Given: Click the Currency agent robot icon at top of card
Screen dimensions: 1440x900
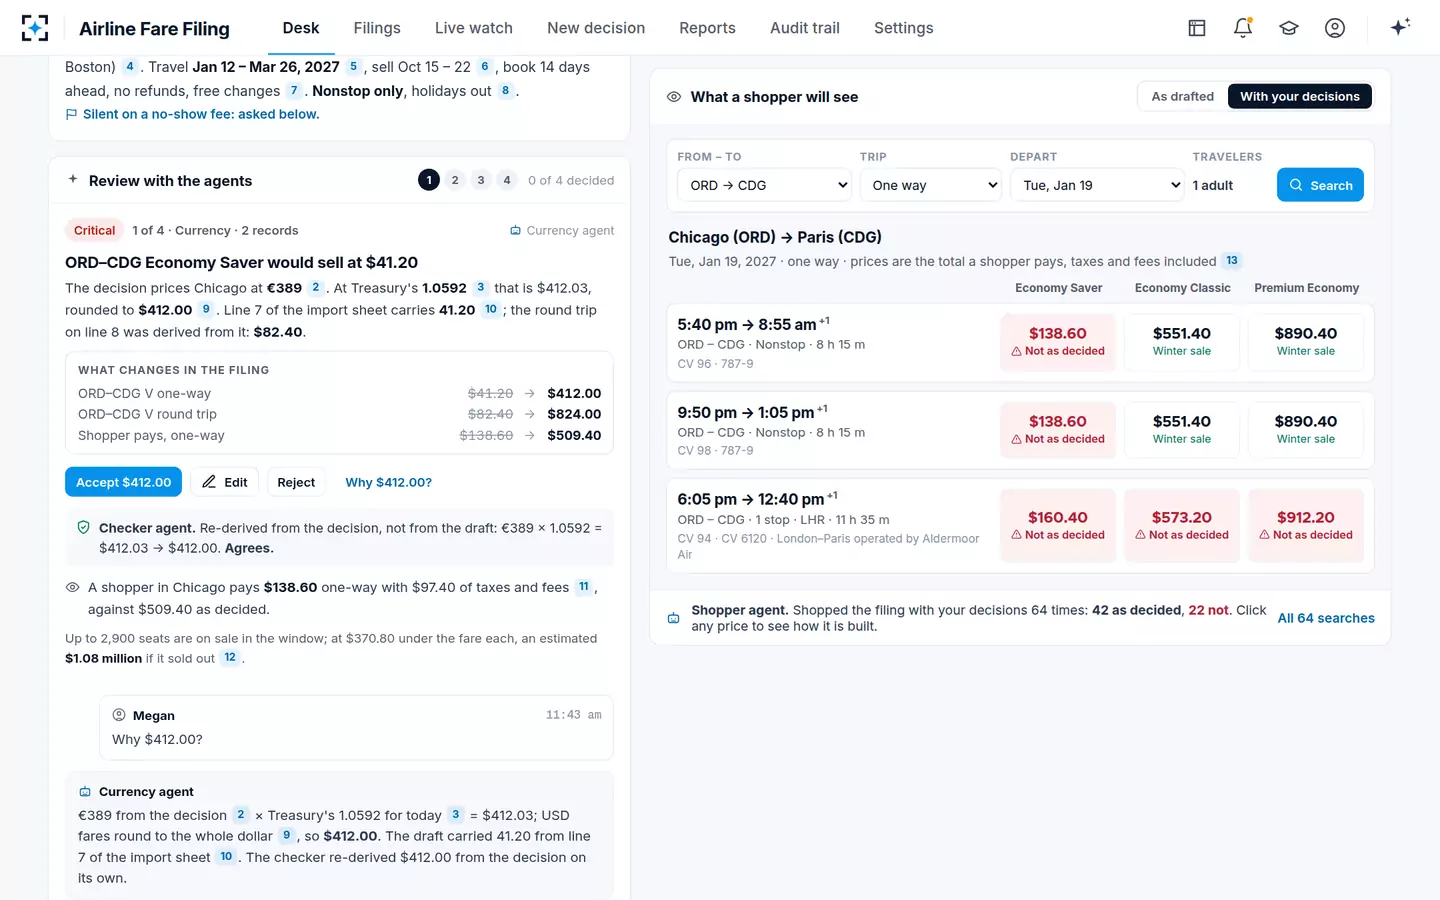Looking at the screenshot, I should (x=515, y=230).
